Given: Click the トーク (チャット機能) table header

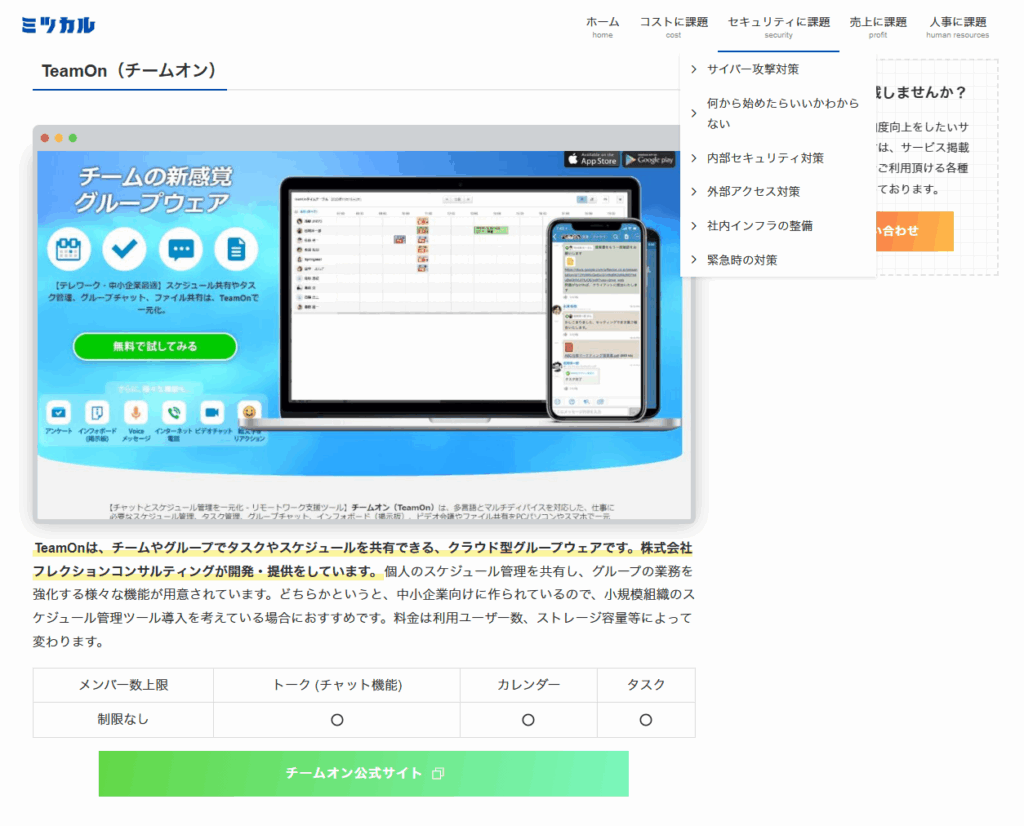Looking at the screenshot, I should (x=337, y=685).
